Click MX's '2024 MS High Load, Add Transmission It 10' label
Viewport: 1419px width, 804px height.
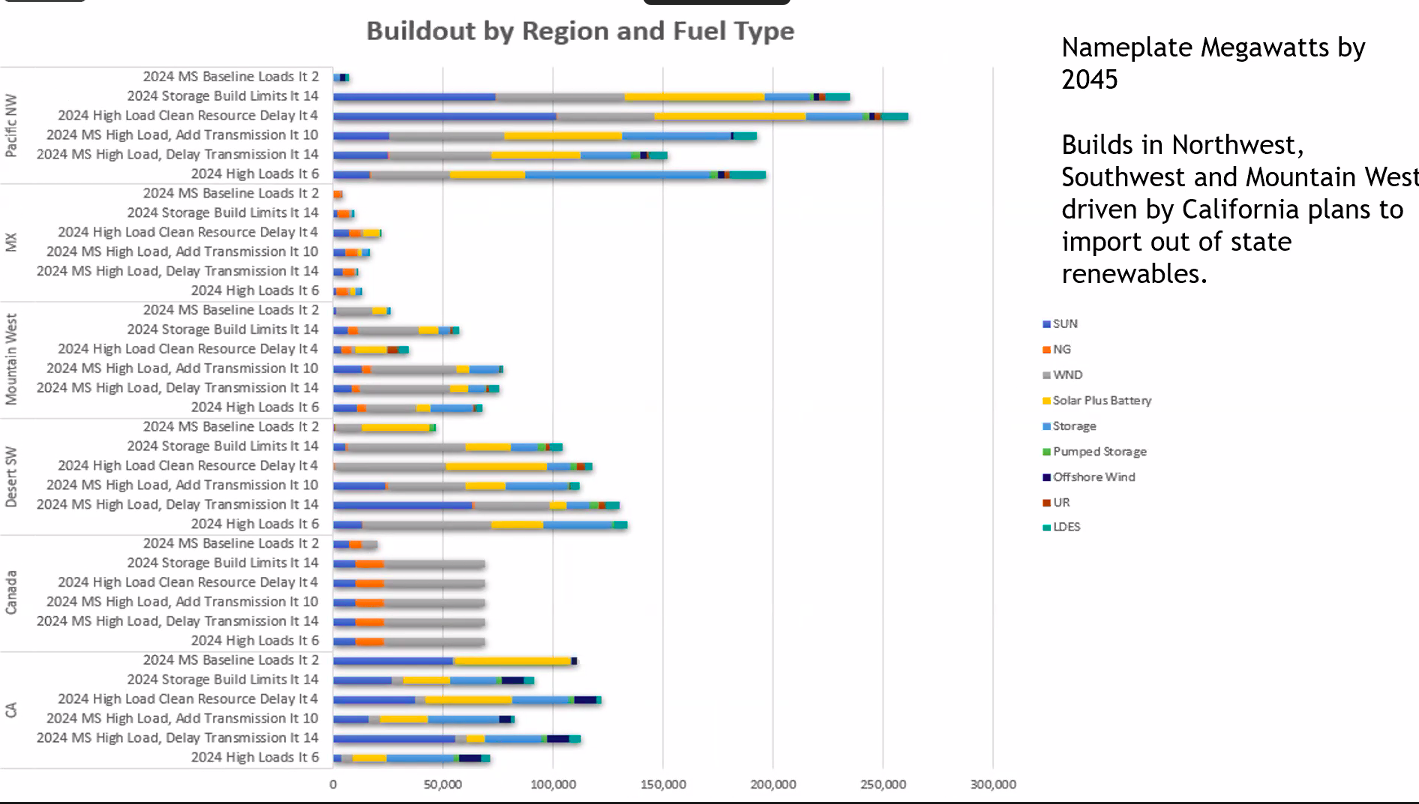click(x=183, y=251)
